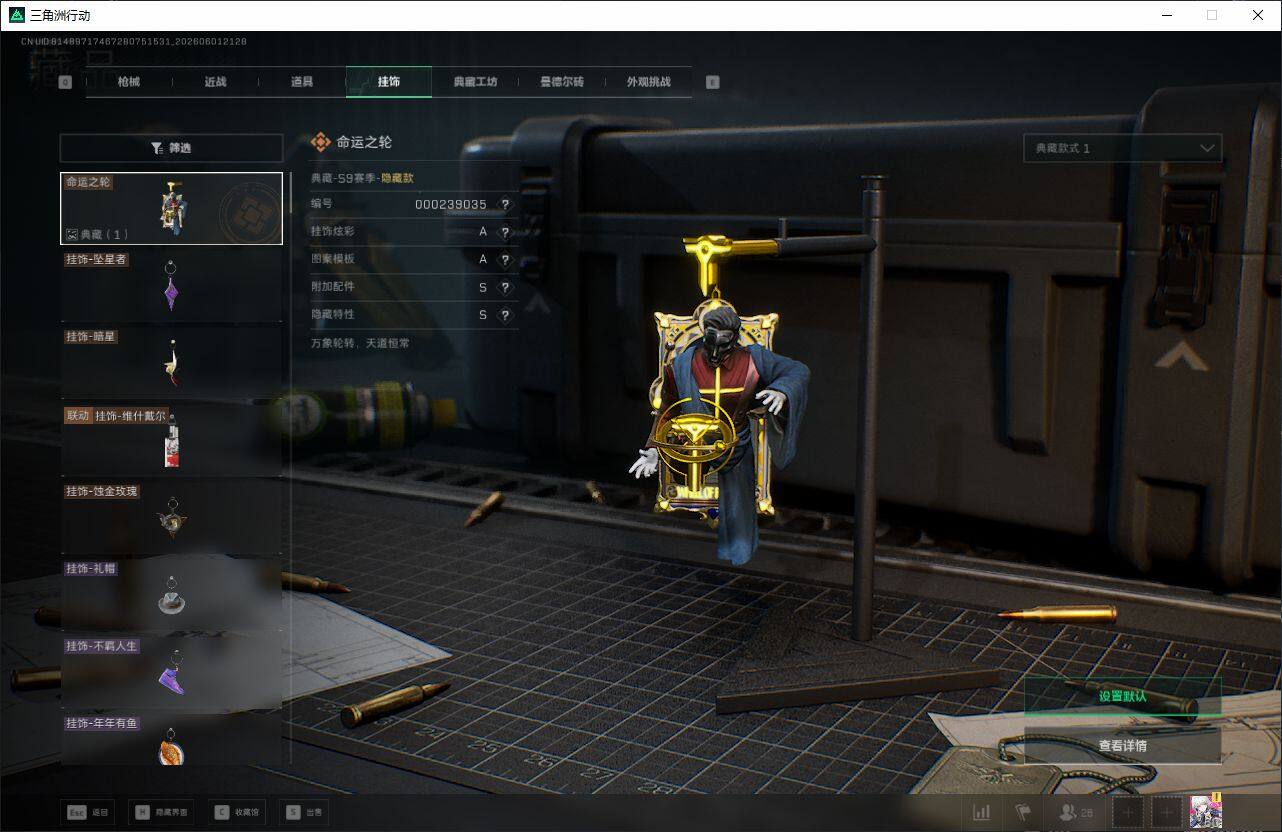The image size is (1282, 832).
Task: Choose the 挂饰-不羁人生 sneaker charm
Action: [171, 672]
